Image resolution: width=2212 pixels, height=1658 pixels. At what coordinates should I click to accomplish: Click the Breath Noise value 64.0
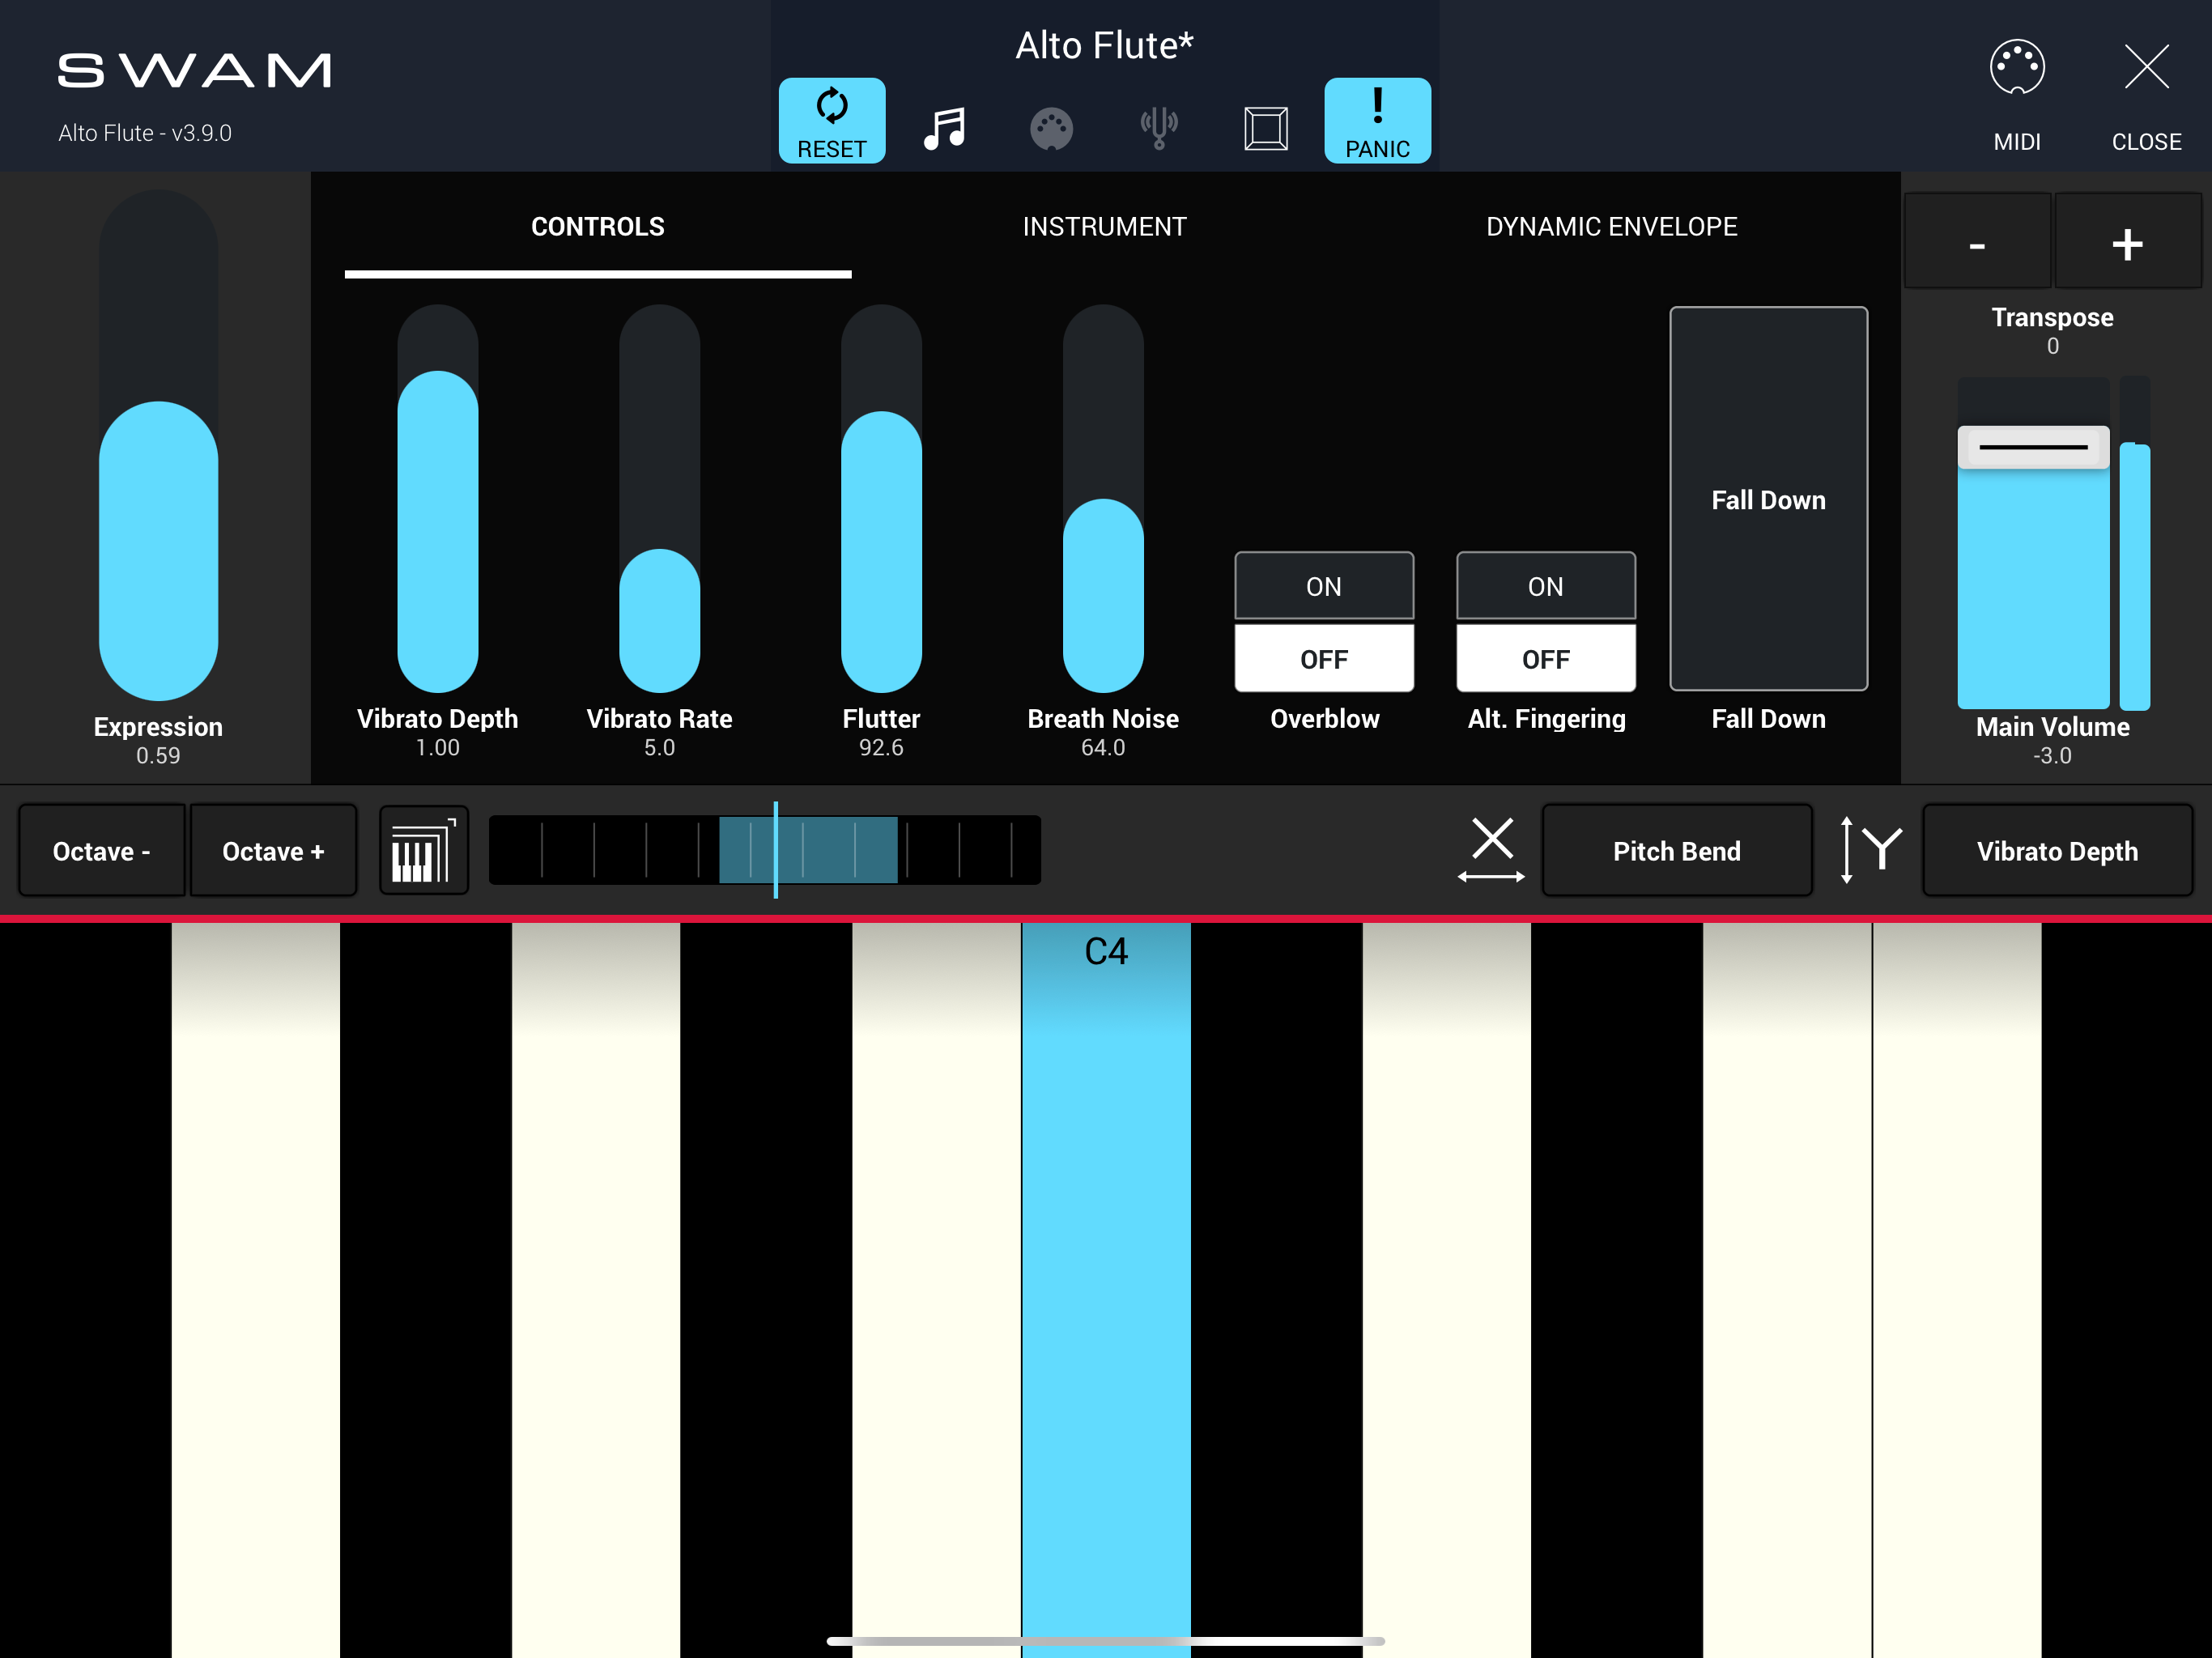point(1103,747)
